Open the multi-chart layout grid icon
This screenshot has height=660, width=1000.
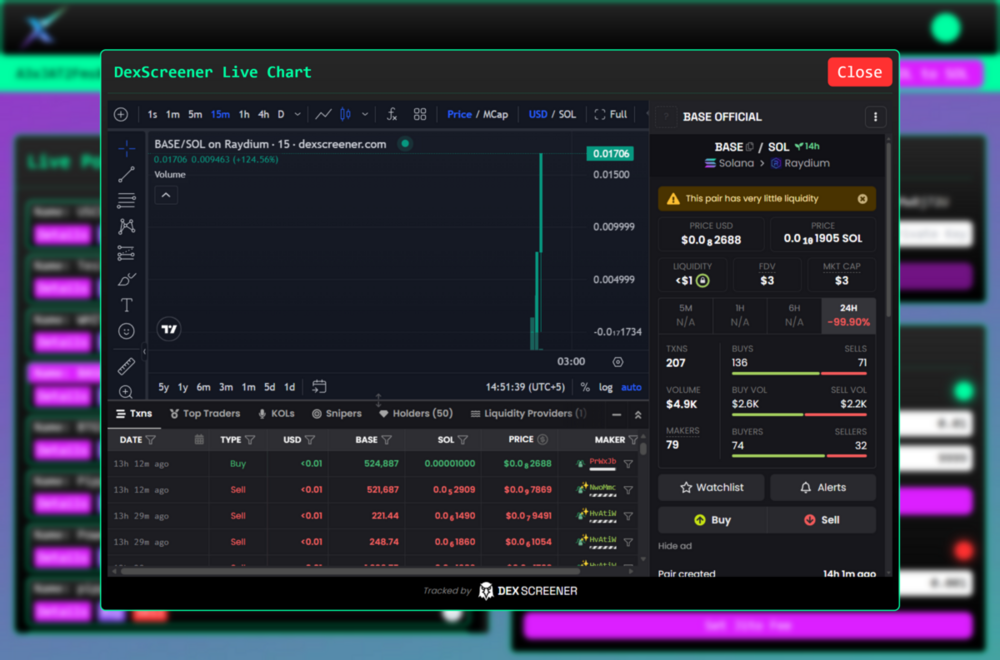(x=420, y=114)
